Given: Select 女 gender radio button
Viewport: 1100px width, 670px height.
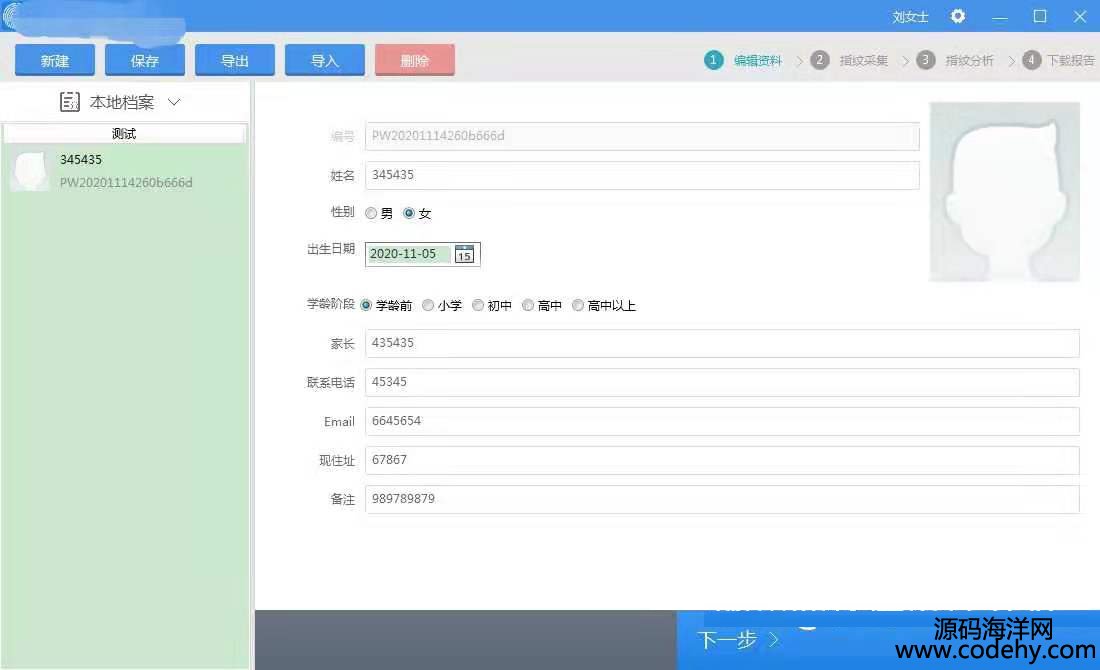Looking at the screenshot, I should [409, 213].
